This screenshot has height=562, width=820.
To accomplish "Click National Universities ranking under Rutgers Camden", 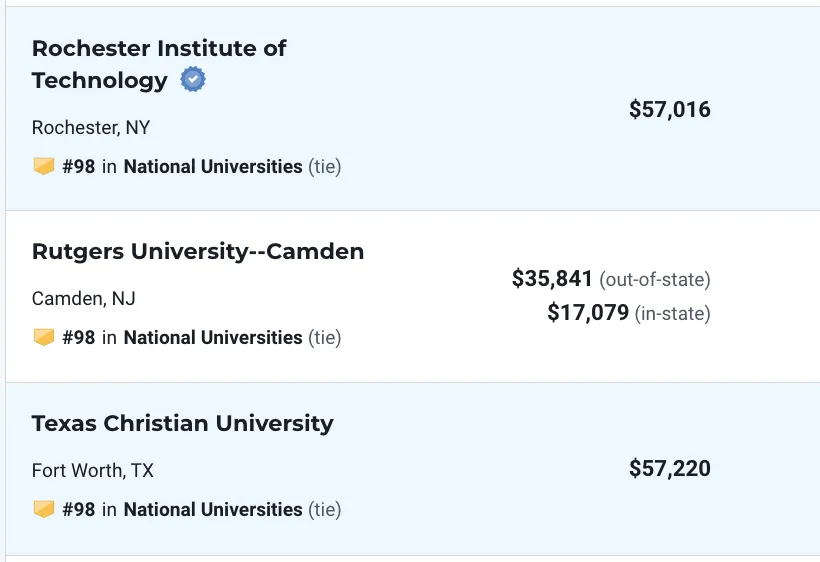I will pos(213,338).
